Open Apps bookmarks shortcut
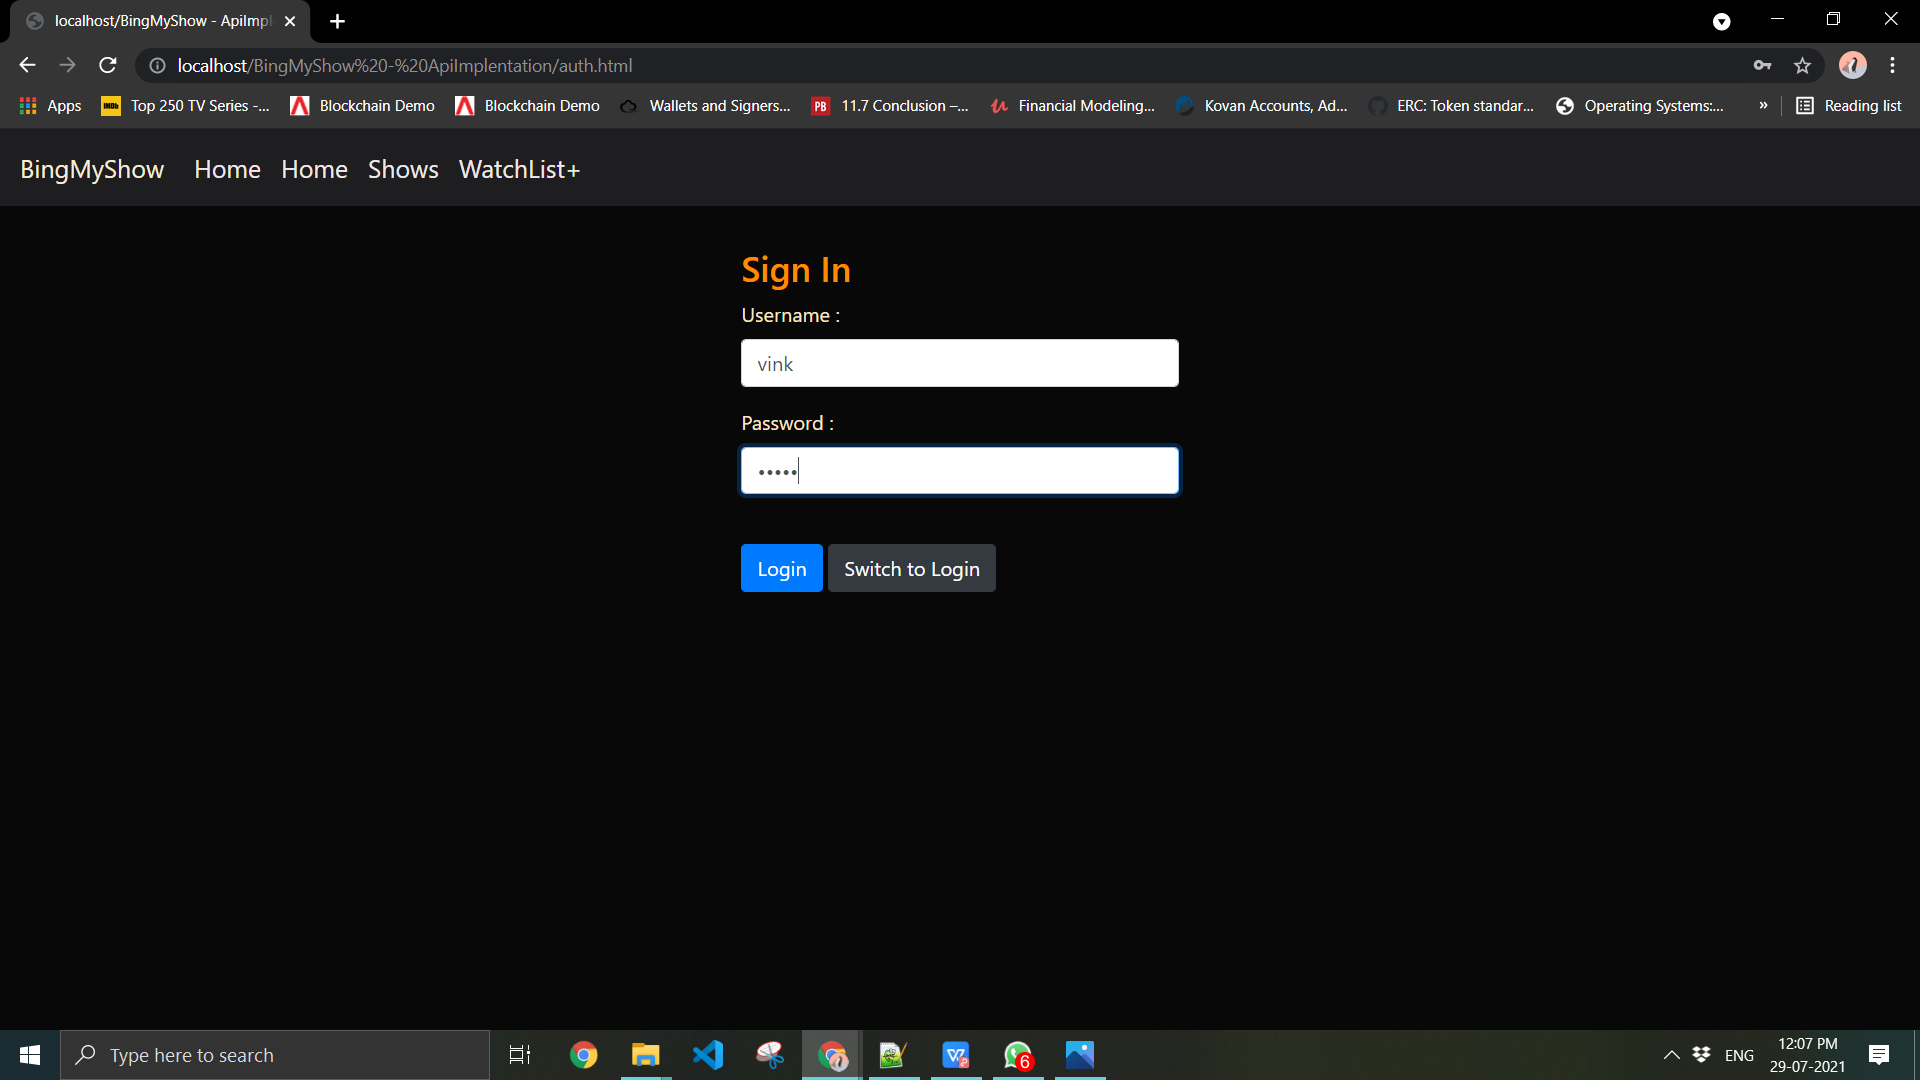Image resolution: width=1920 pixels, height=1080 pixels. pyautogui.click(x=51, y=106)
